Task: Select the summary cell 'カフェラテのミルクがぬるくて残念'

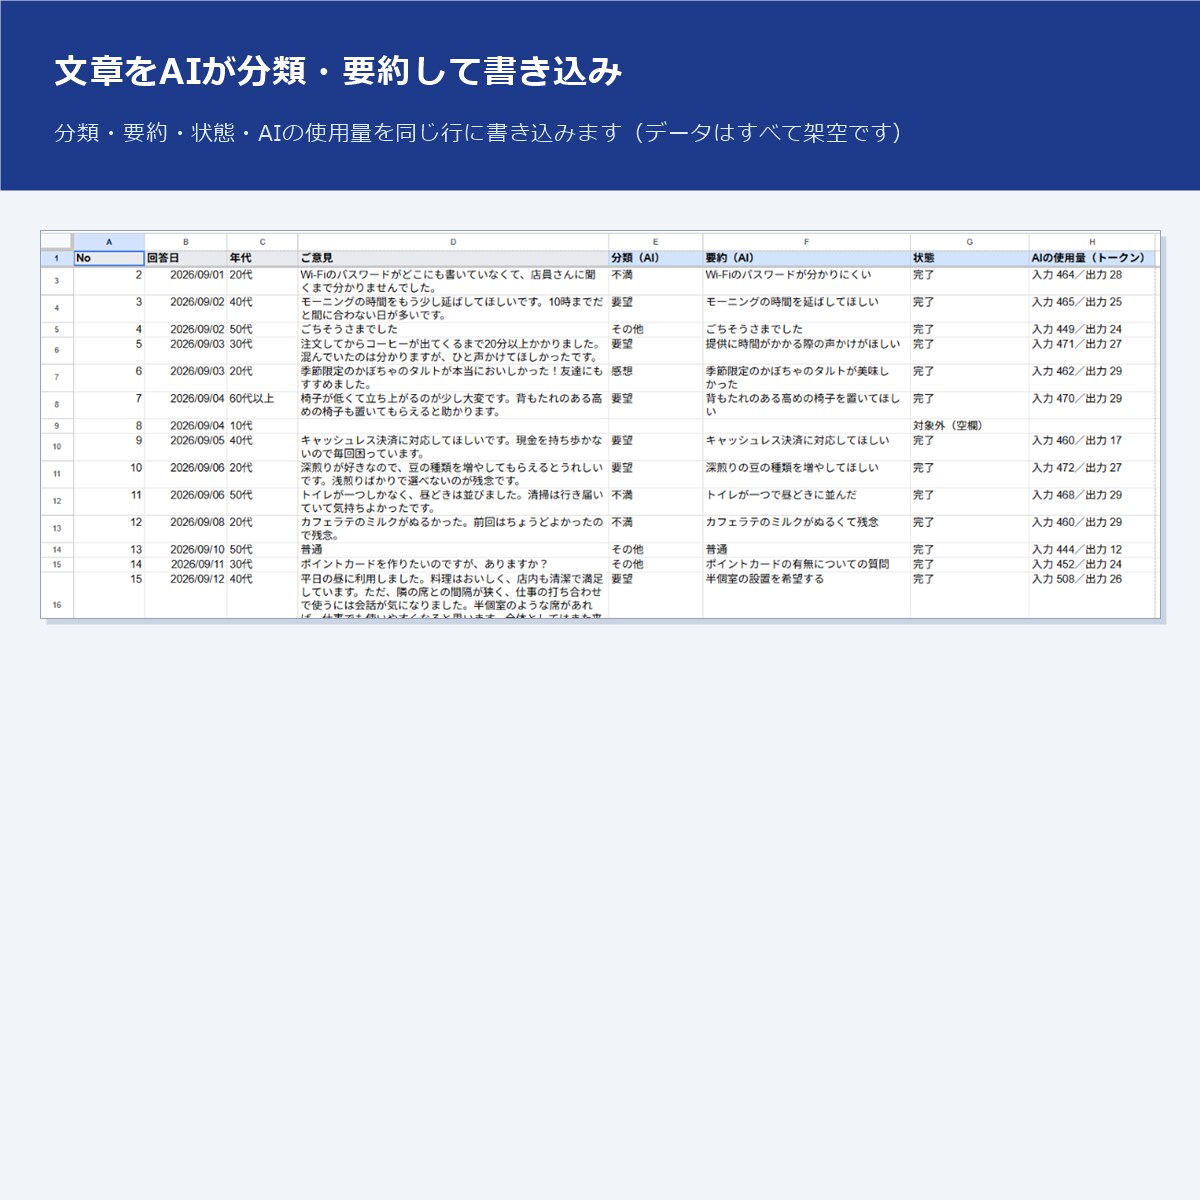Action: coord(806,529)
